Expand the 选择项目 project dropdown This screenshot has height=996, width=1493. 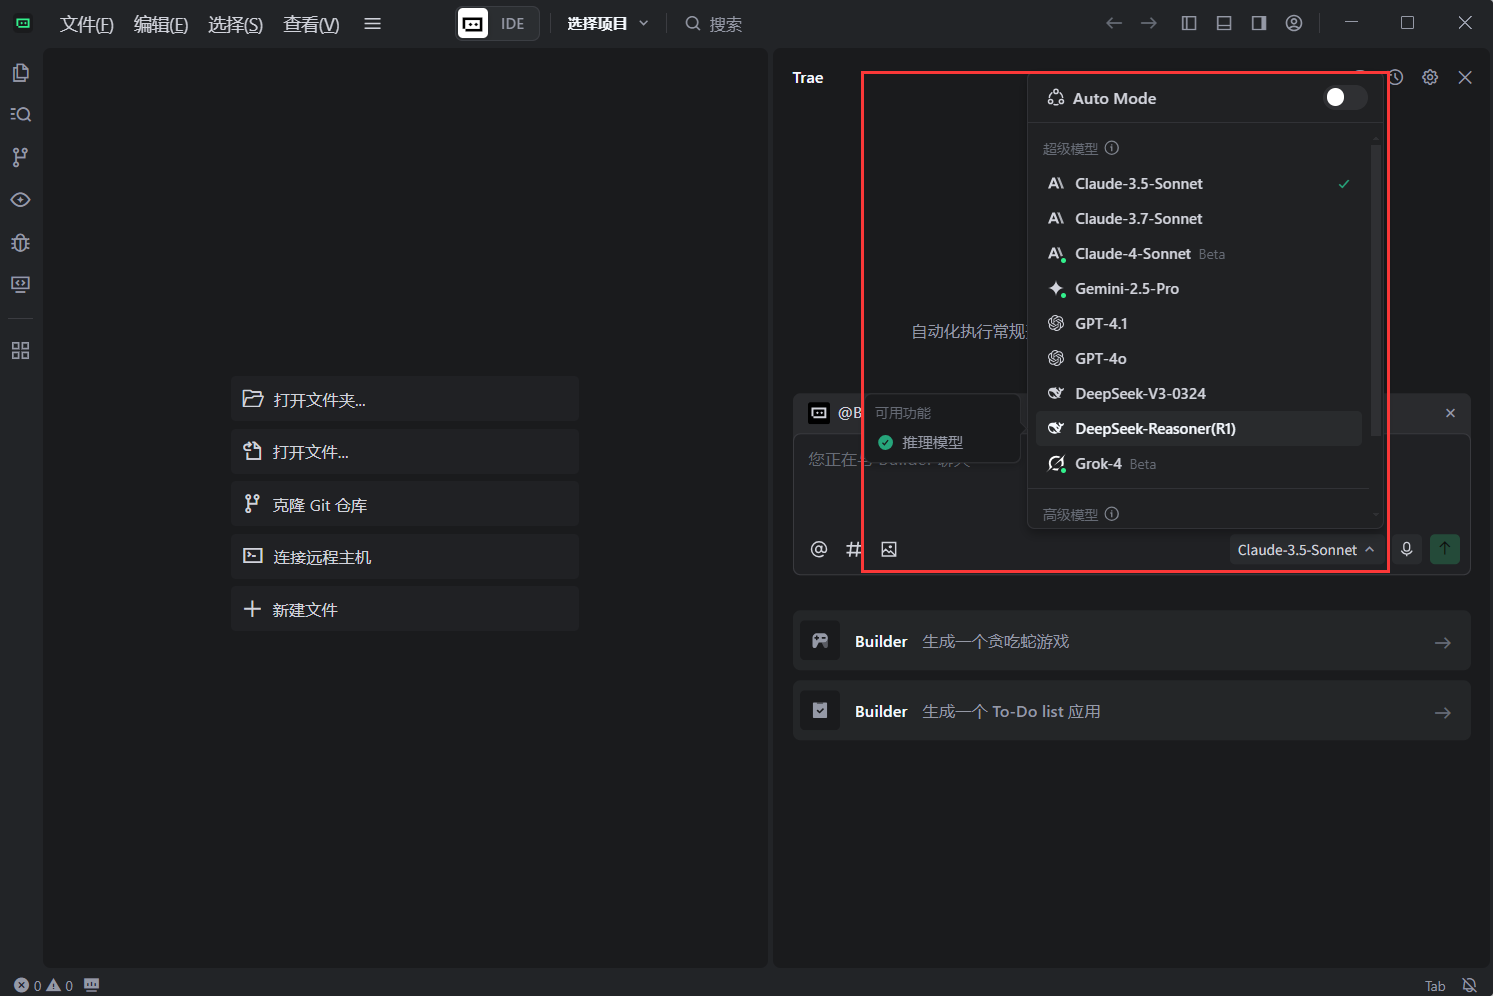(607, 23)
